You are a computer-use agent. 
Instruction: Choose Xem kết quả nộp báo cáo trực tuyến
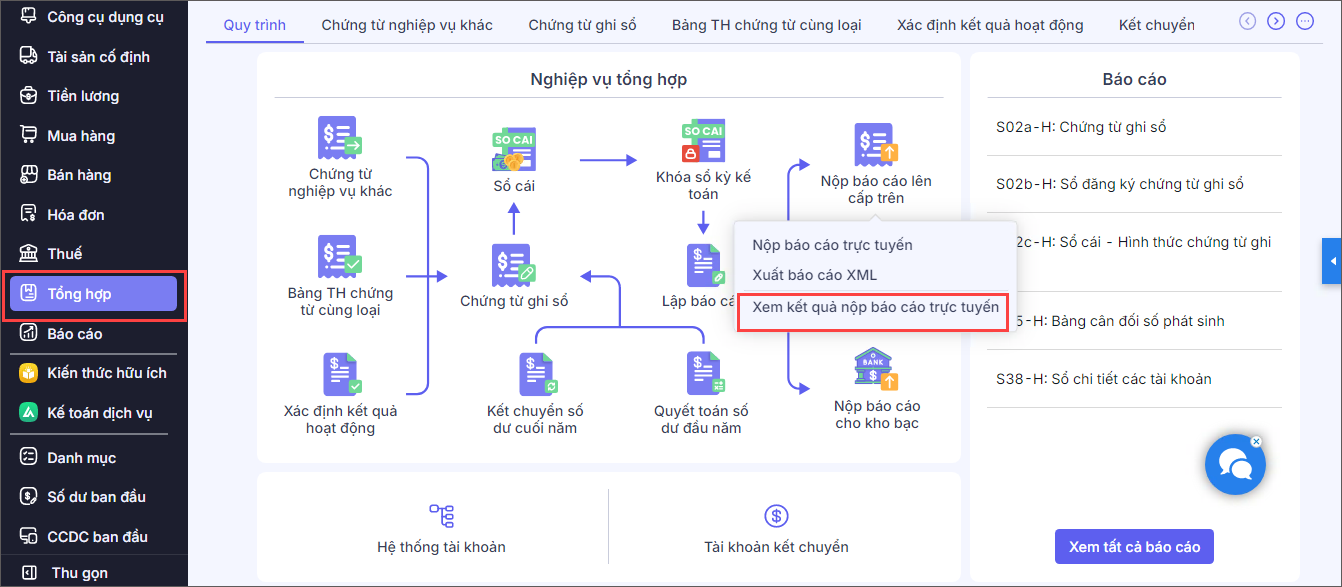[875, 308]
